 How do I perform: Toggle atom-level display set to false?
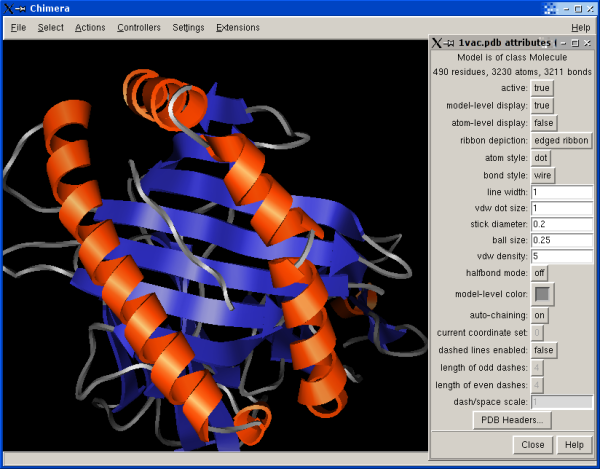543,123
